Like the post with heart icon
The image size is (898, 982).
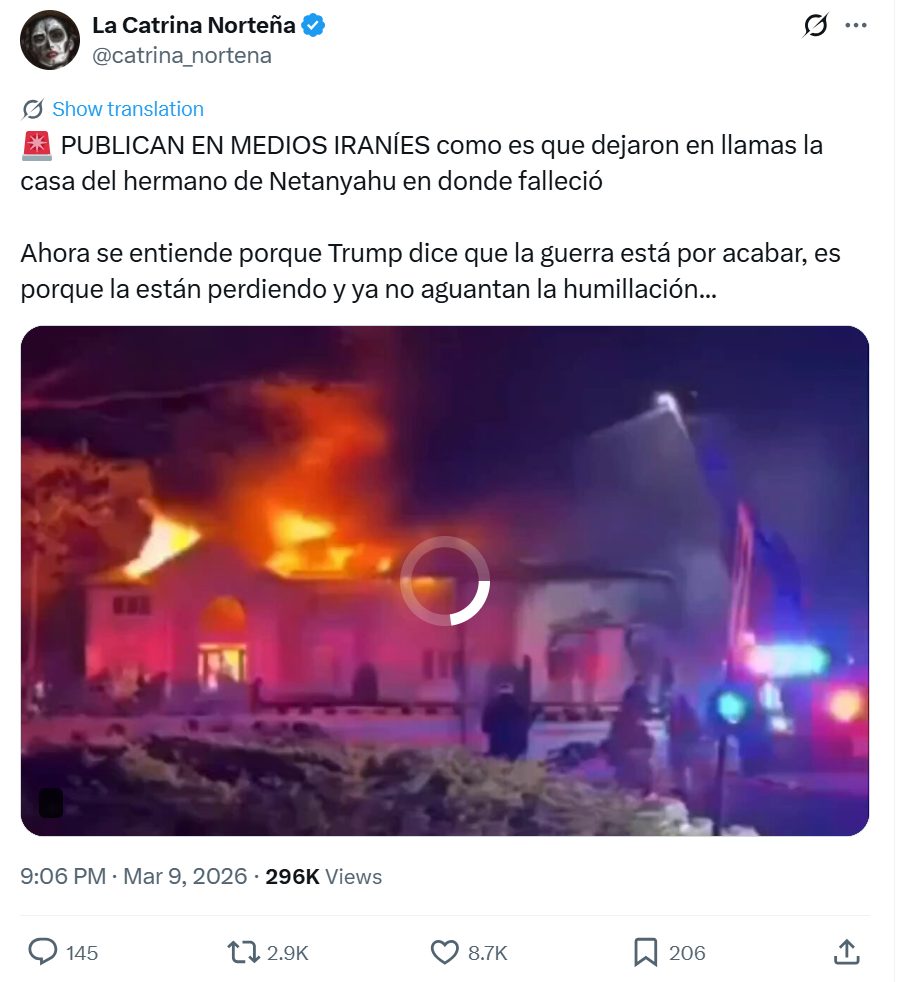click(445, 952)
